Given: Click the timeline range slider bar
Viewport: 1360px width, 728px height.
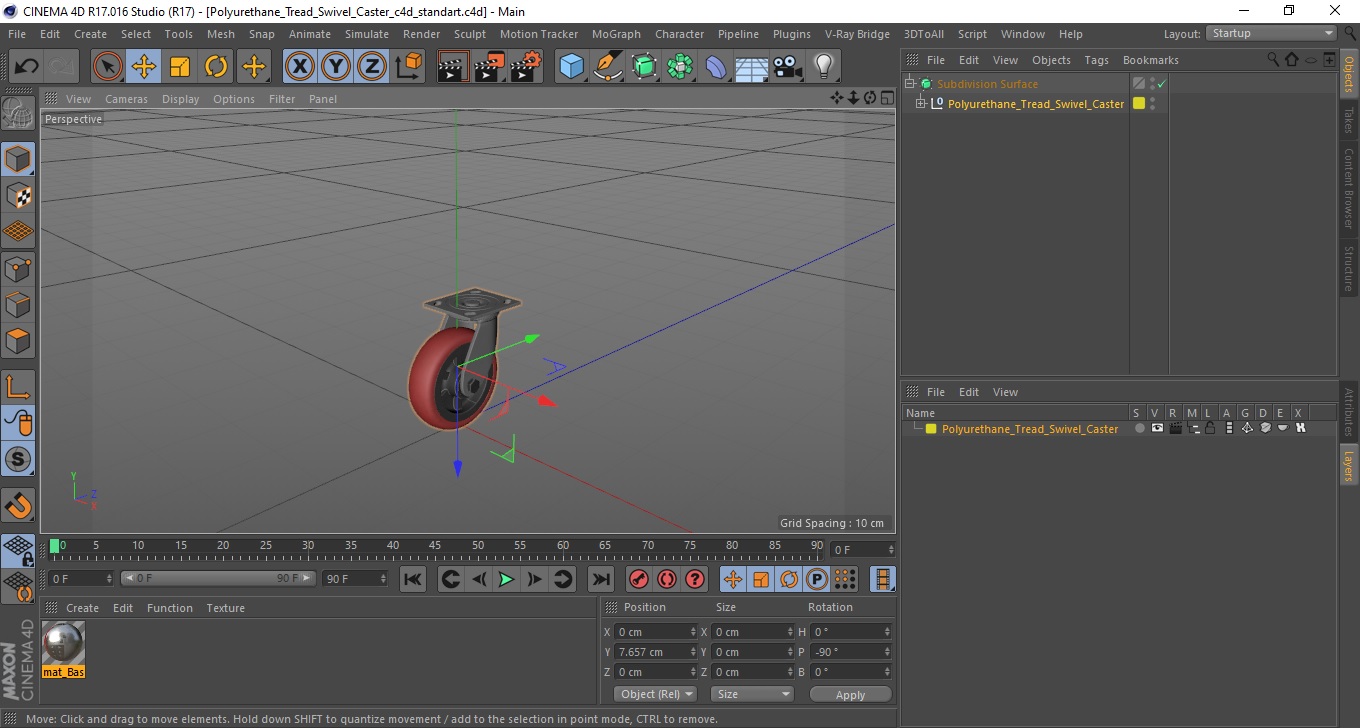Looking at the screenshot, I should click(x=218, y=578).
